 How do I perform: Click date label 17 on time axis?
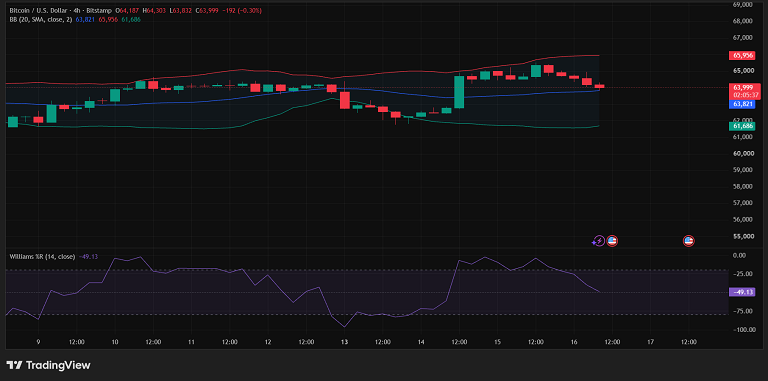pos(650,342)
